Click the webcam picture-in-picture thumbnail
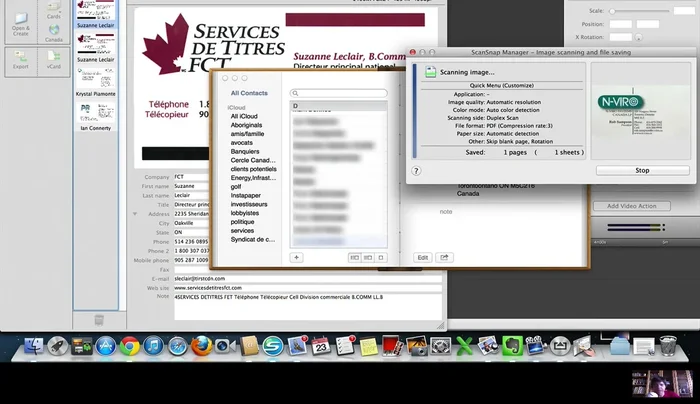 tap(662, 383)
